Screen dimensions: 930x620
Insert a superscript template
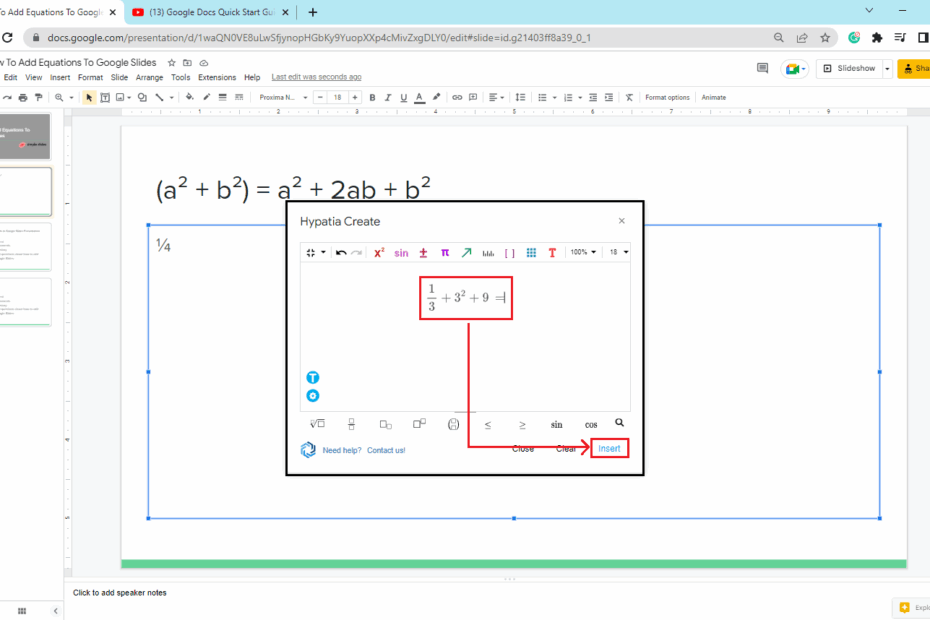point(419,424)
